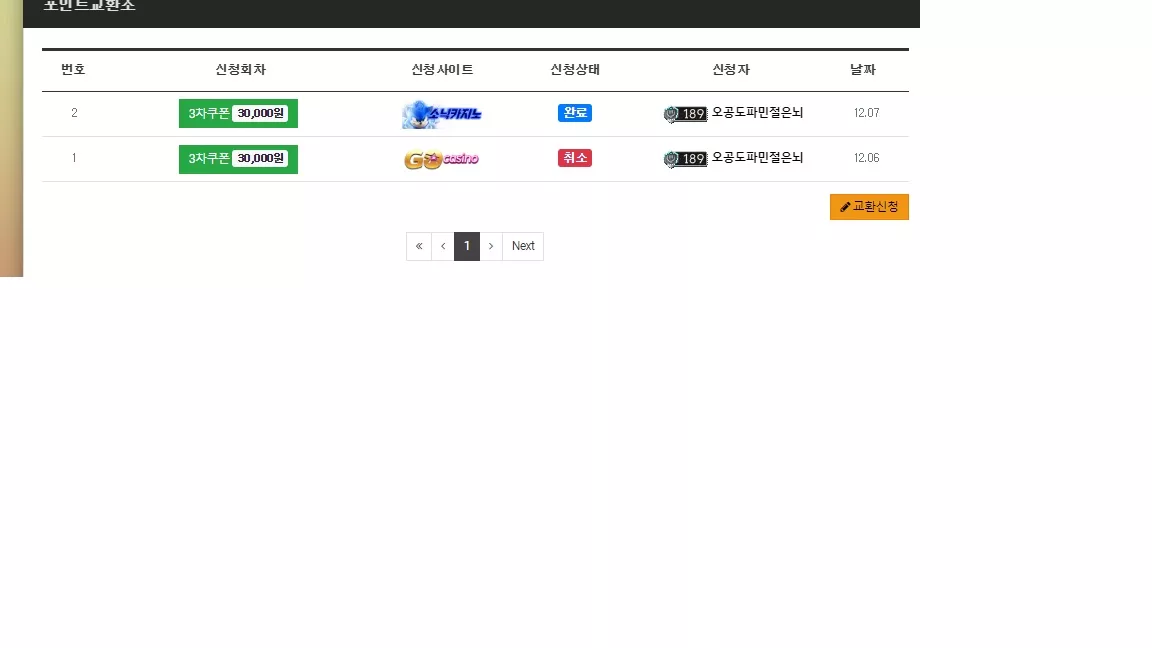
Task: Go to first page with double-arrow
Action: click(x=419, y=246)
